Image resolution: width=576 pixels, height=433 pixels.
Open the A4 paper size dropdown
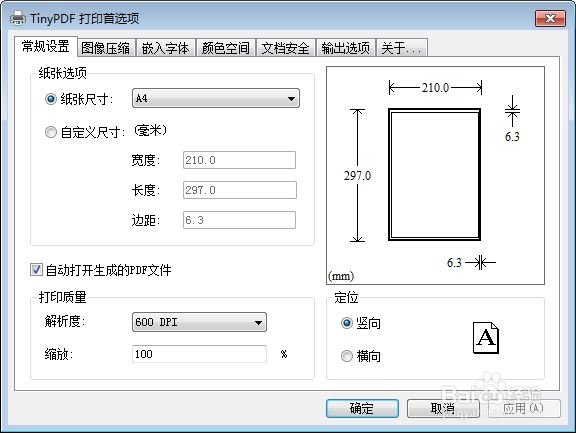point(216,98)
